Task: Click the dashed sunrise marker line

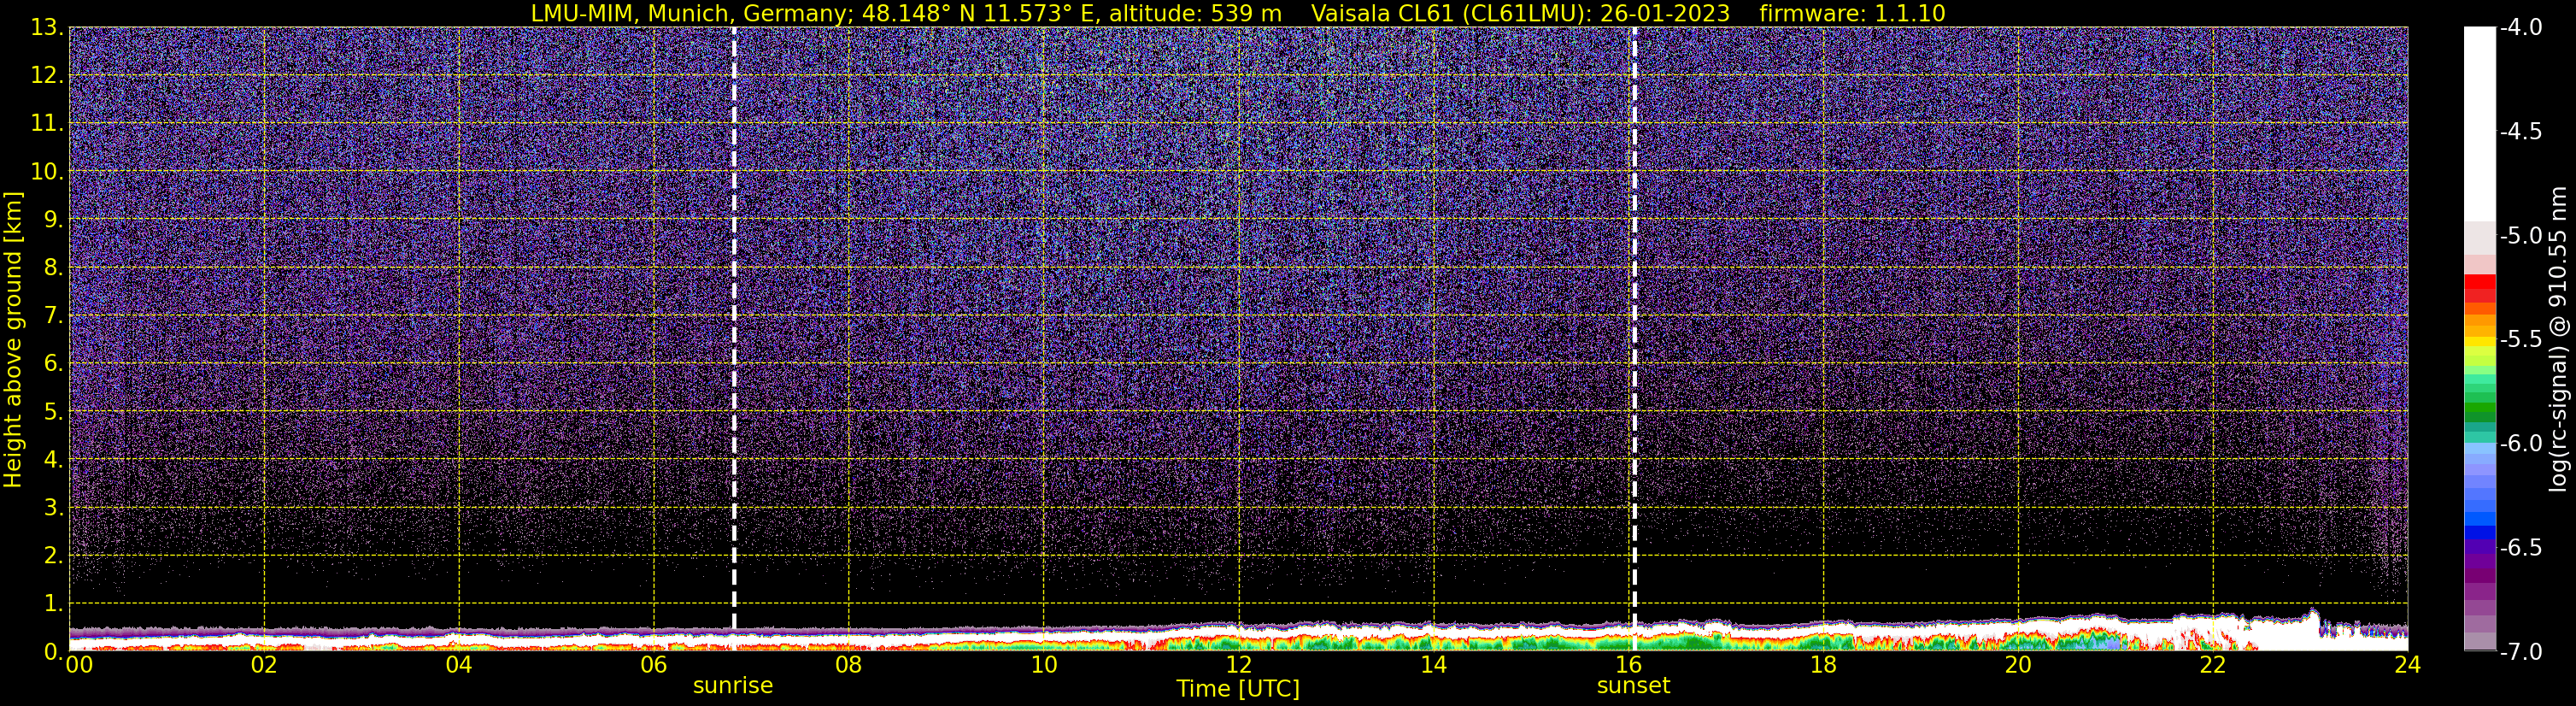Action: click(734, 328)
